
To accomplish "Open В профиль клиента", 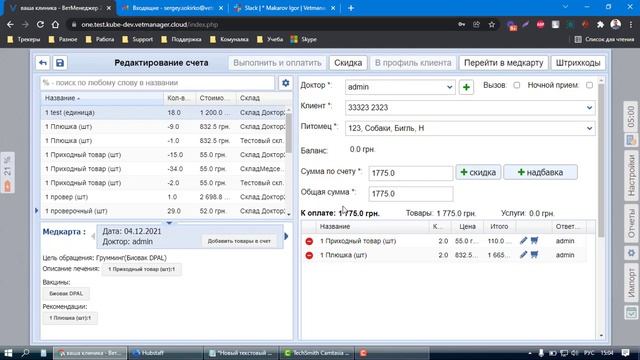I will pos(413,63).
